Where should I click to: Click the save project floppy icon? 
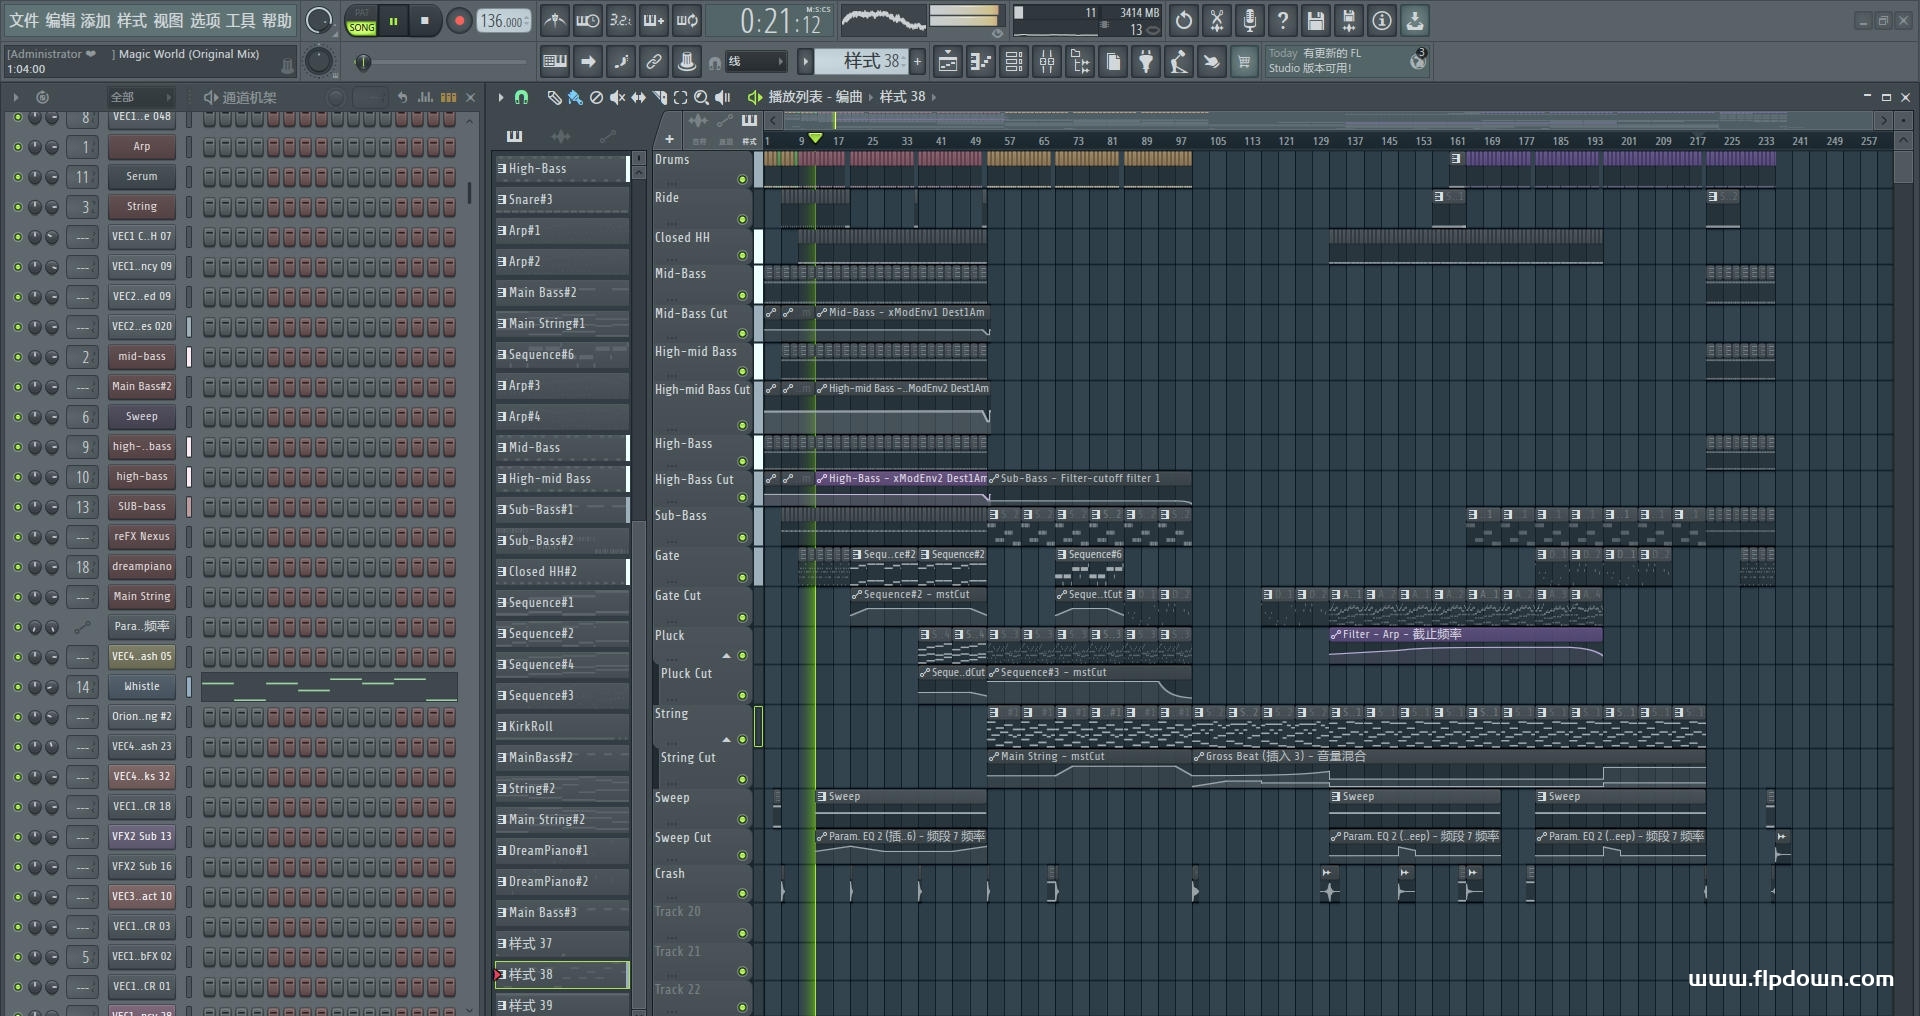coord(1316,21)
